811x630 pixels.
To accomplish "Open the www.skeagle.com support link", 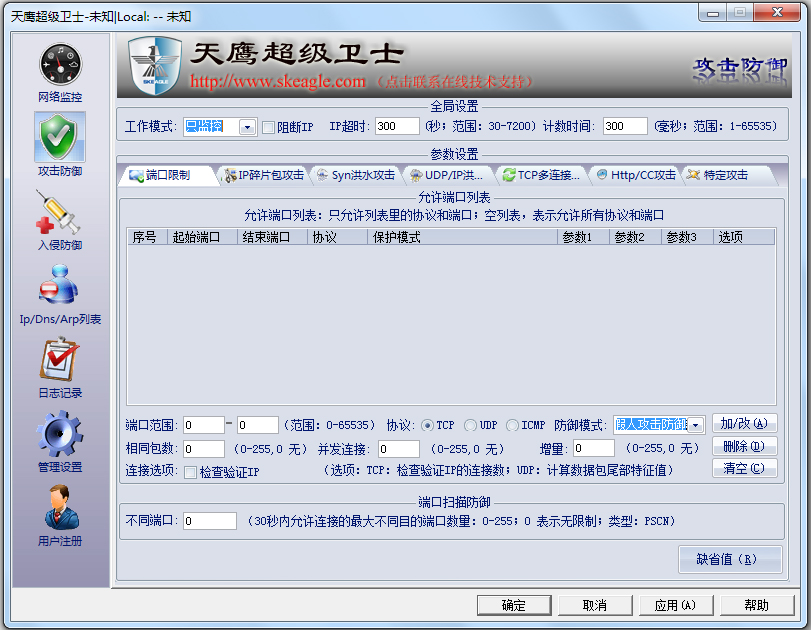I will tap(278, 81).
